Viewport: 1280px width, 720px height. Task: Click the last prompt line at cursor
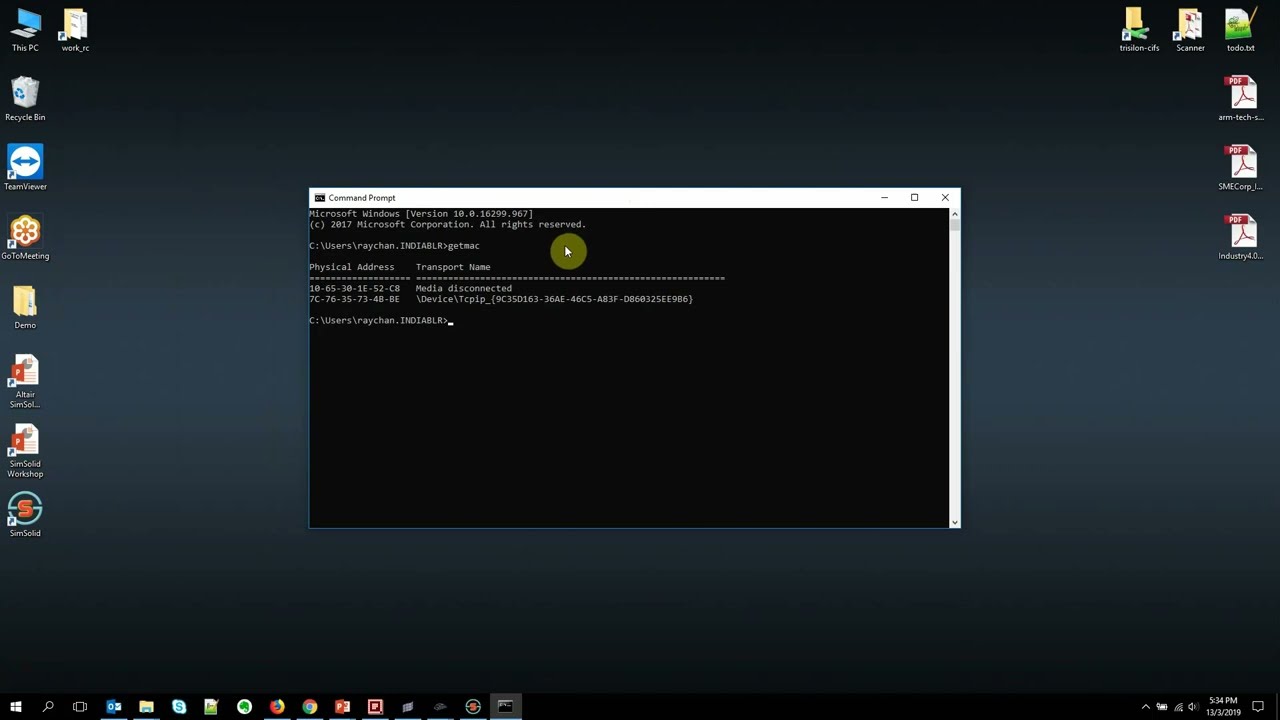(x=380, y=321)
